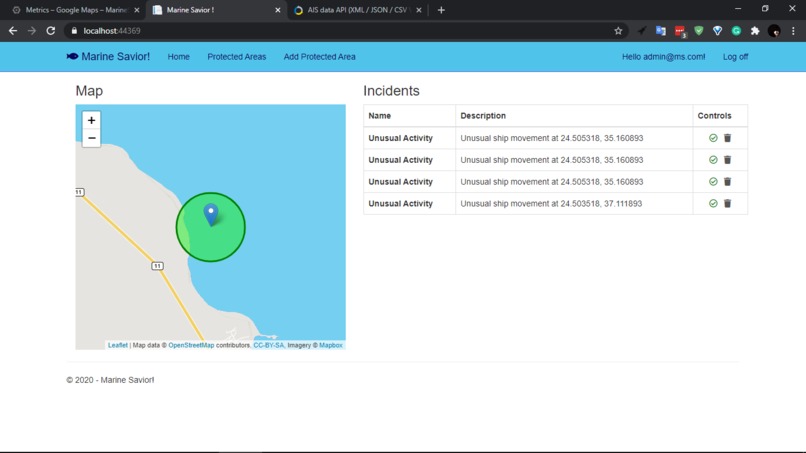Close the Metrics Google Maps tab

click(137, 10)
